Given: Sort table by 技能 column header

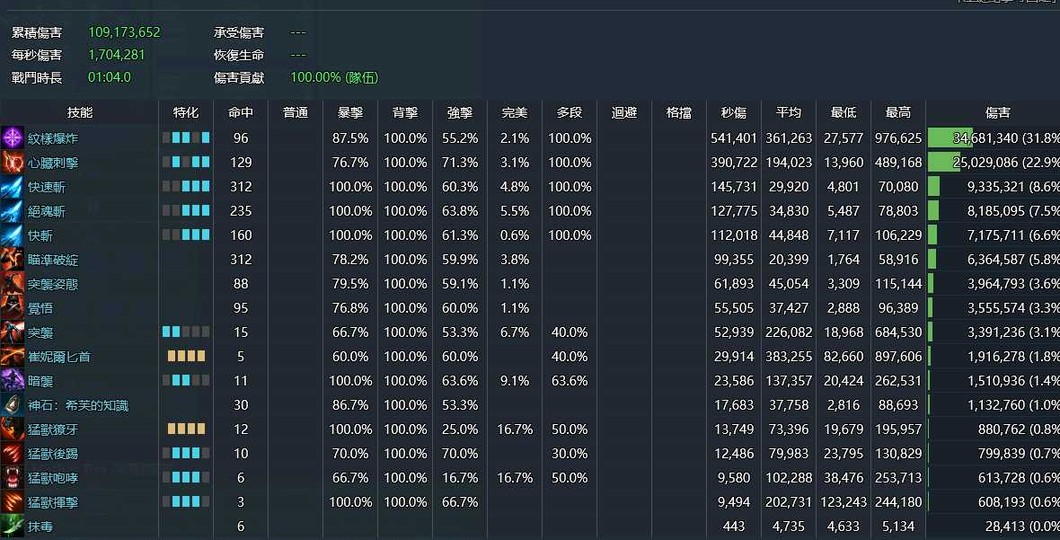Looking at the screenshot, I should tap(80, 113).
